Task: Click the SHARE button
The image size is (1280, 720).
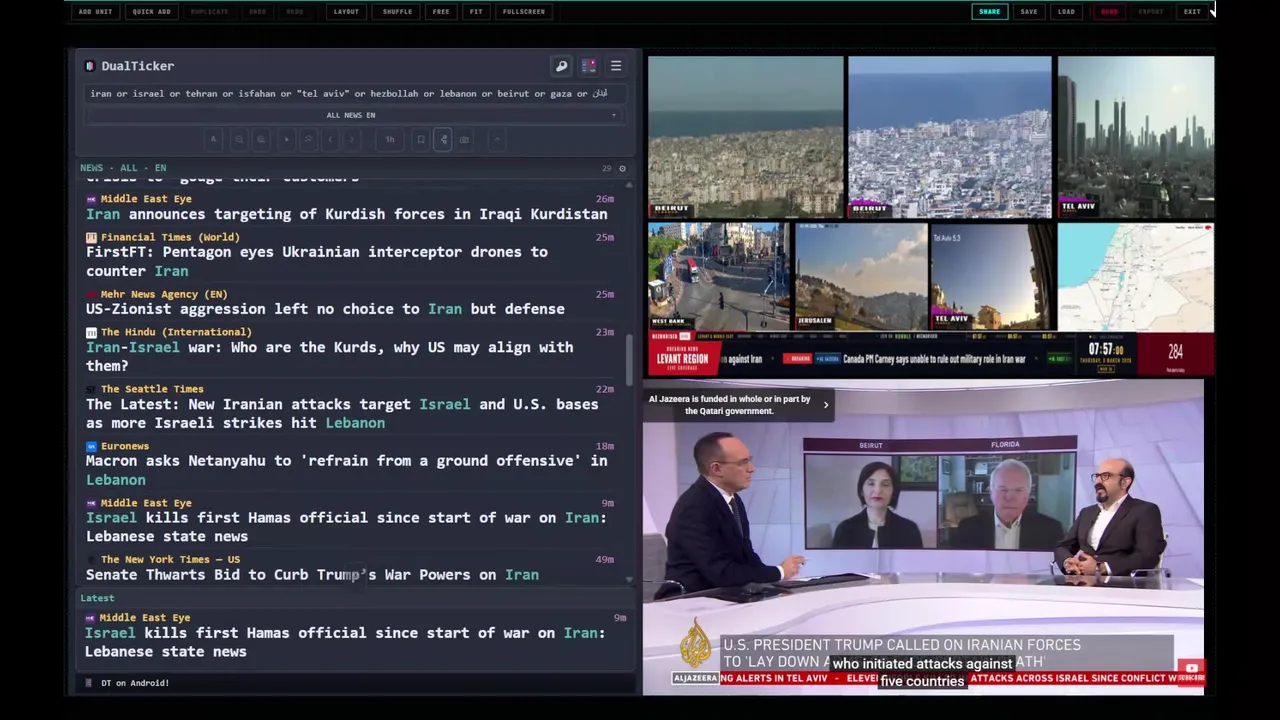Action: 989,12
